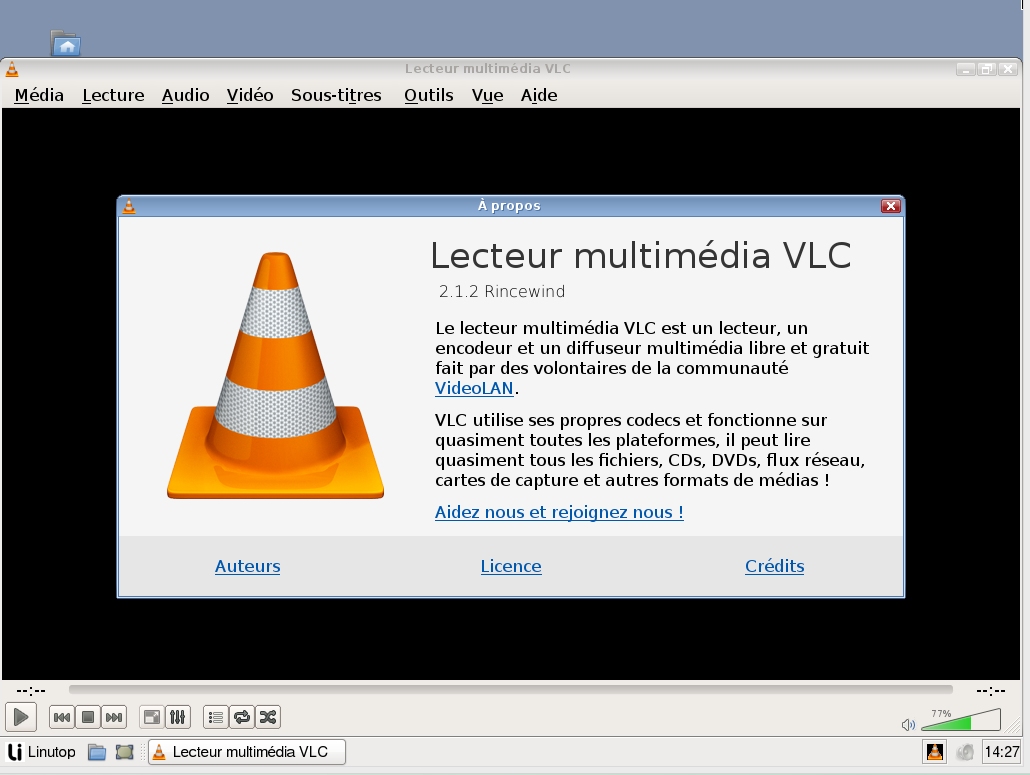Viewport: 1030px width, 775px height.
Task: Stop playback with the stop button
Action: tap(88, 717)
